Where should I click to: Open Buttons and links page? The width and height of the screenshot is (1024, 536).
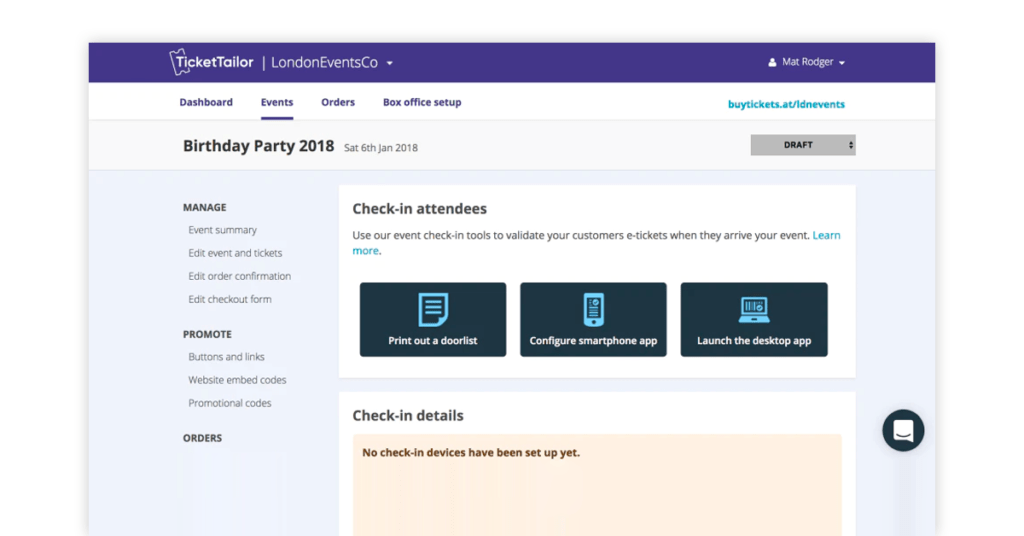coord(227,356)
